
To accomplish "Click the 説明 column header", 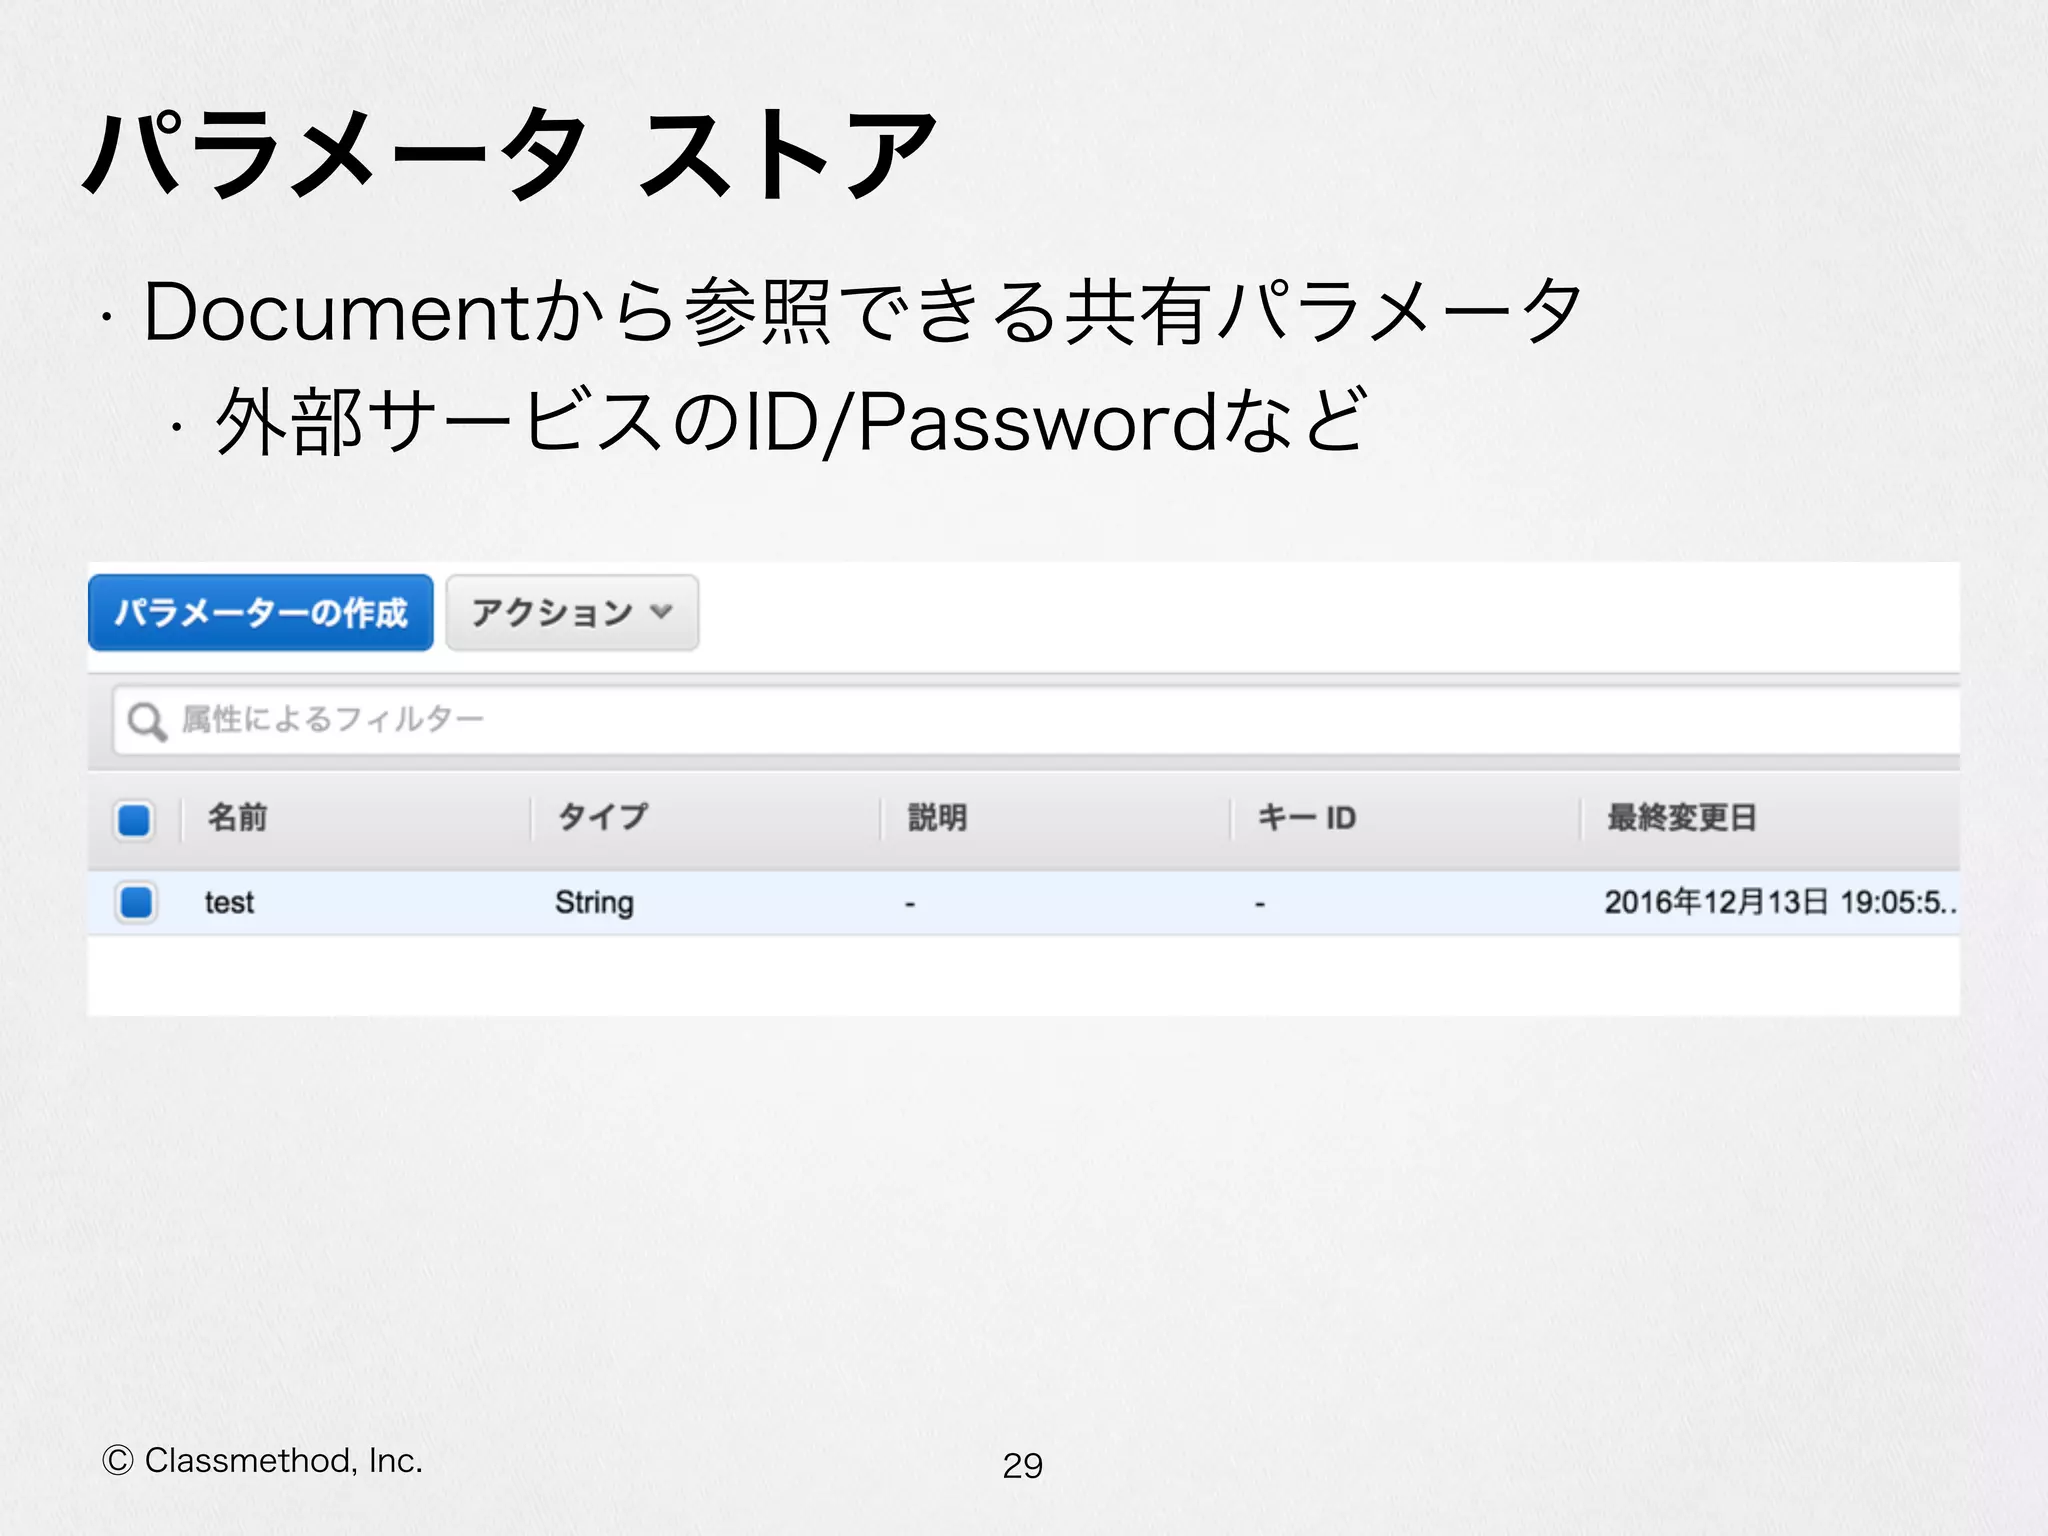I will tap(937, 818).
